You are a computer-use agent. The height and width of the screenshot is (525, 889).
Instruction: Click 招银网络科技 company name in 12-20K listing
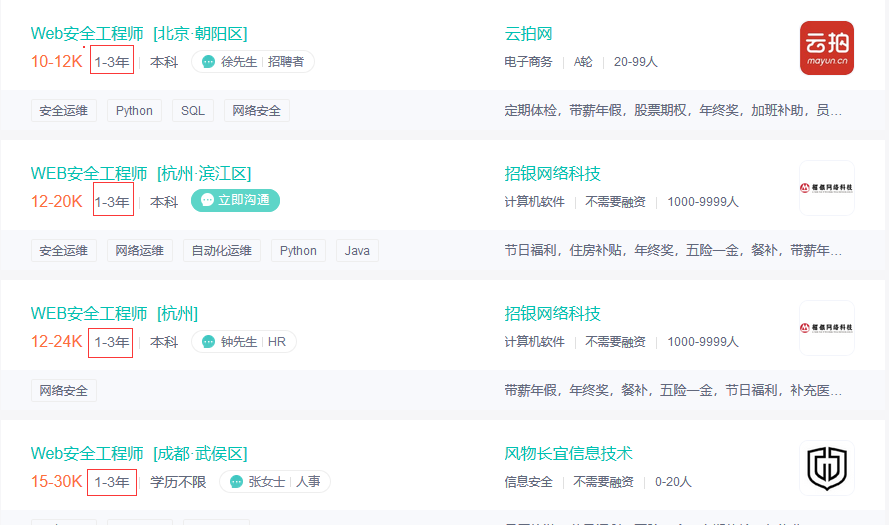[x=552, y=174]
